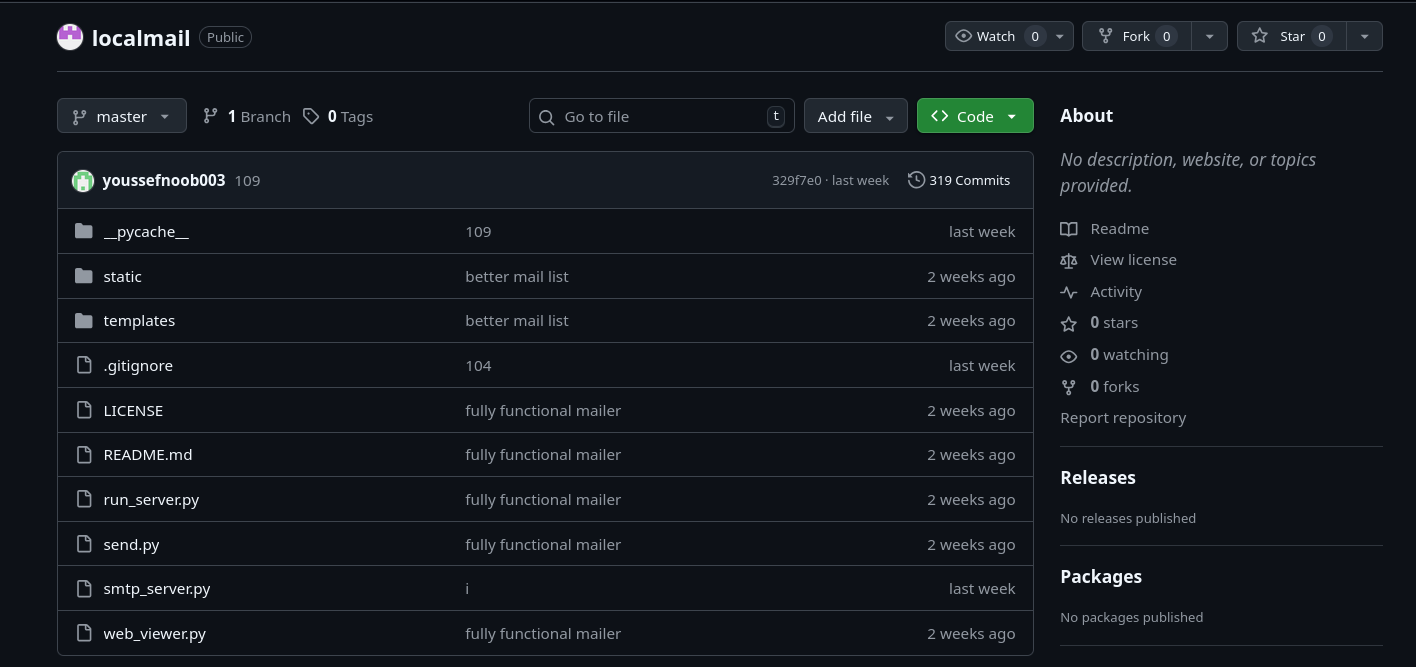
Task: Open the master branch dropdown
Action: (x=122, y=116)
